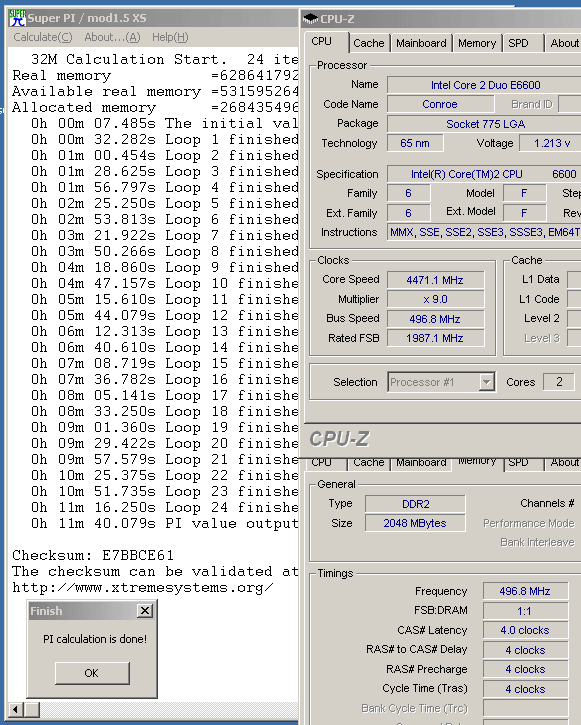Image resolution: width=581 pixels, height=725 pixels.
Task: Select the CPU tab in upper CPU-Z
Action: pos(326,42)
